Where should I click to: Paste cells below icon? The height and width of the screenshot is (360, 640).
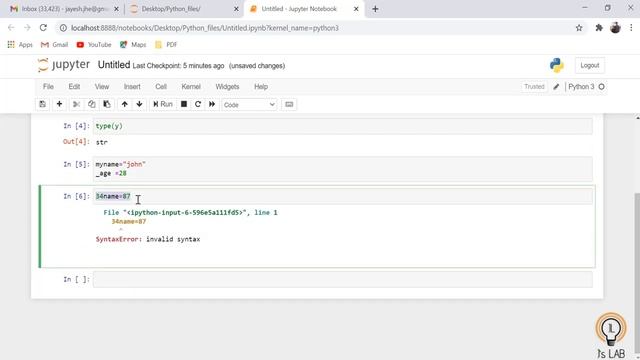point(107,104)
